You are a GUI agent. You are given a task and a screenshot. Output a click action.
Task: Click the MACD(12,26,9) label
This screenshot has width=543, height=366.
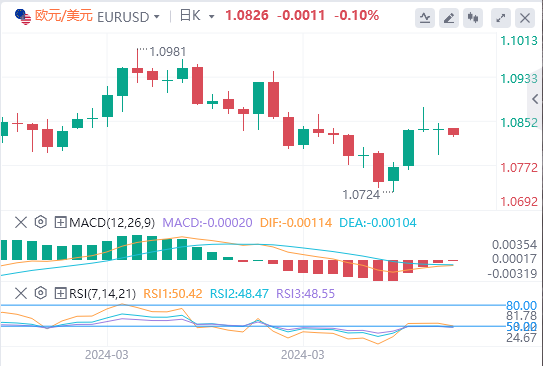(x=112, y=223)
